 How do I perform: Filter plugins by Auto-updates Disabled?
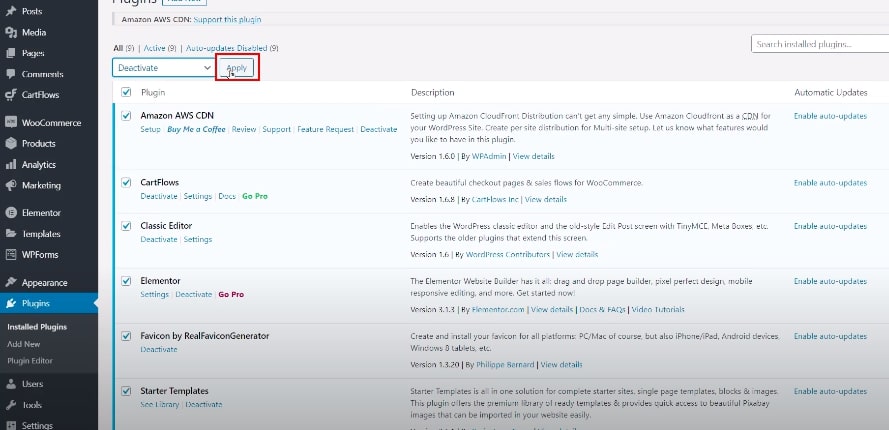(x=227, y=48)
